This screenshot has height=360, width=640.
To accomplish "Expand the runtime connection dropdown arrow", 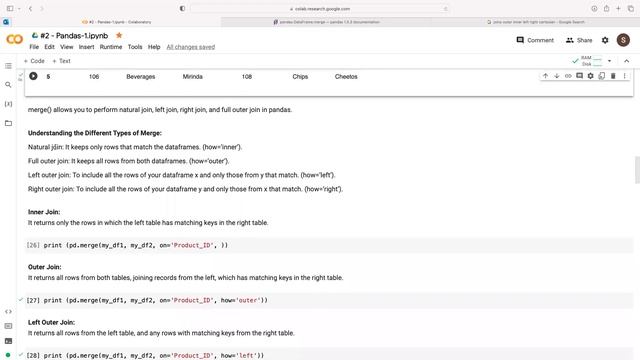I will coord(609,61).
